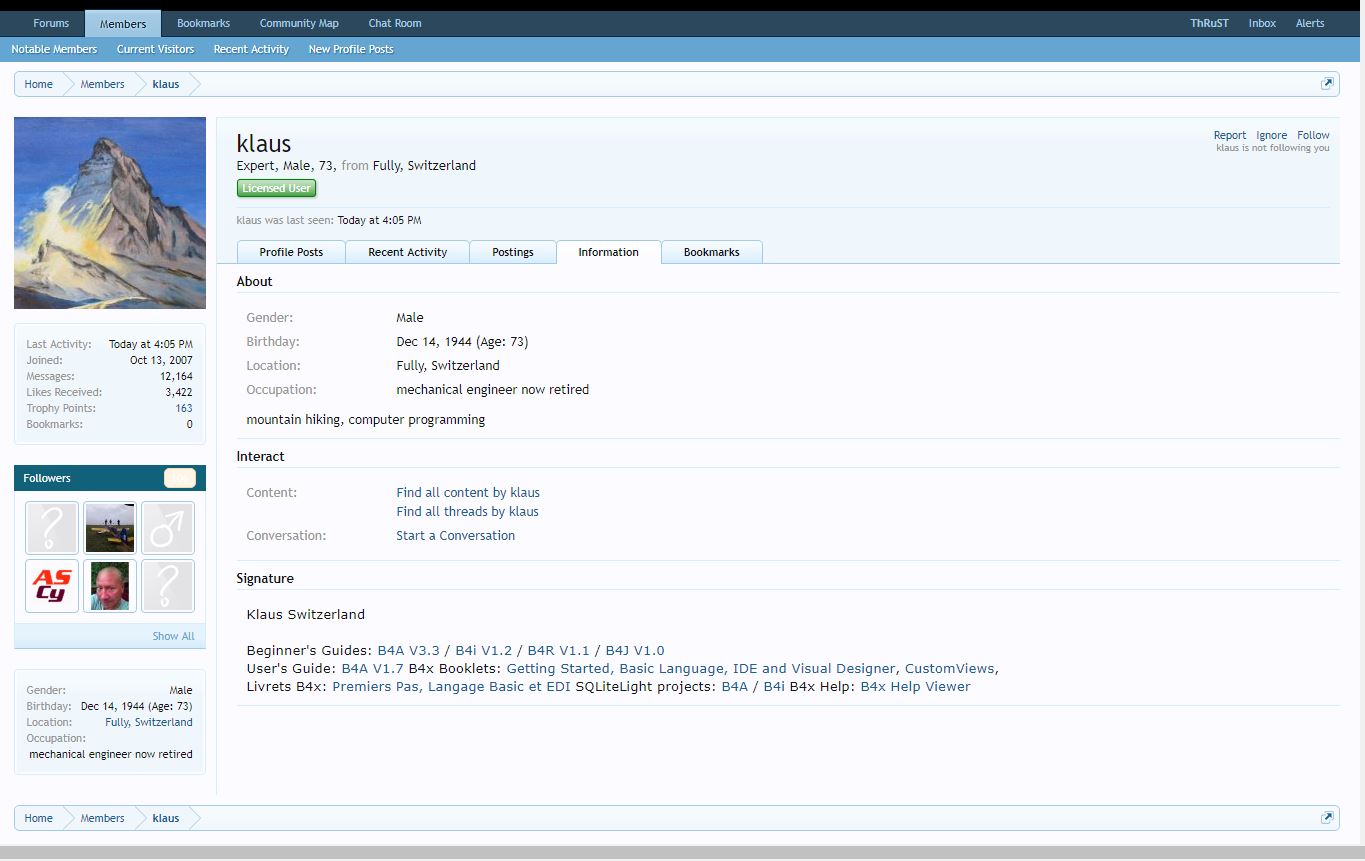
Task: Follow klaus using the Follow link
Action: 1313,134
